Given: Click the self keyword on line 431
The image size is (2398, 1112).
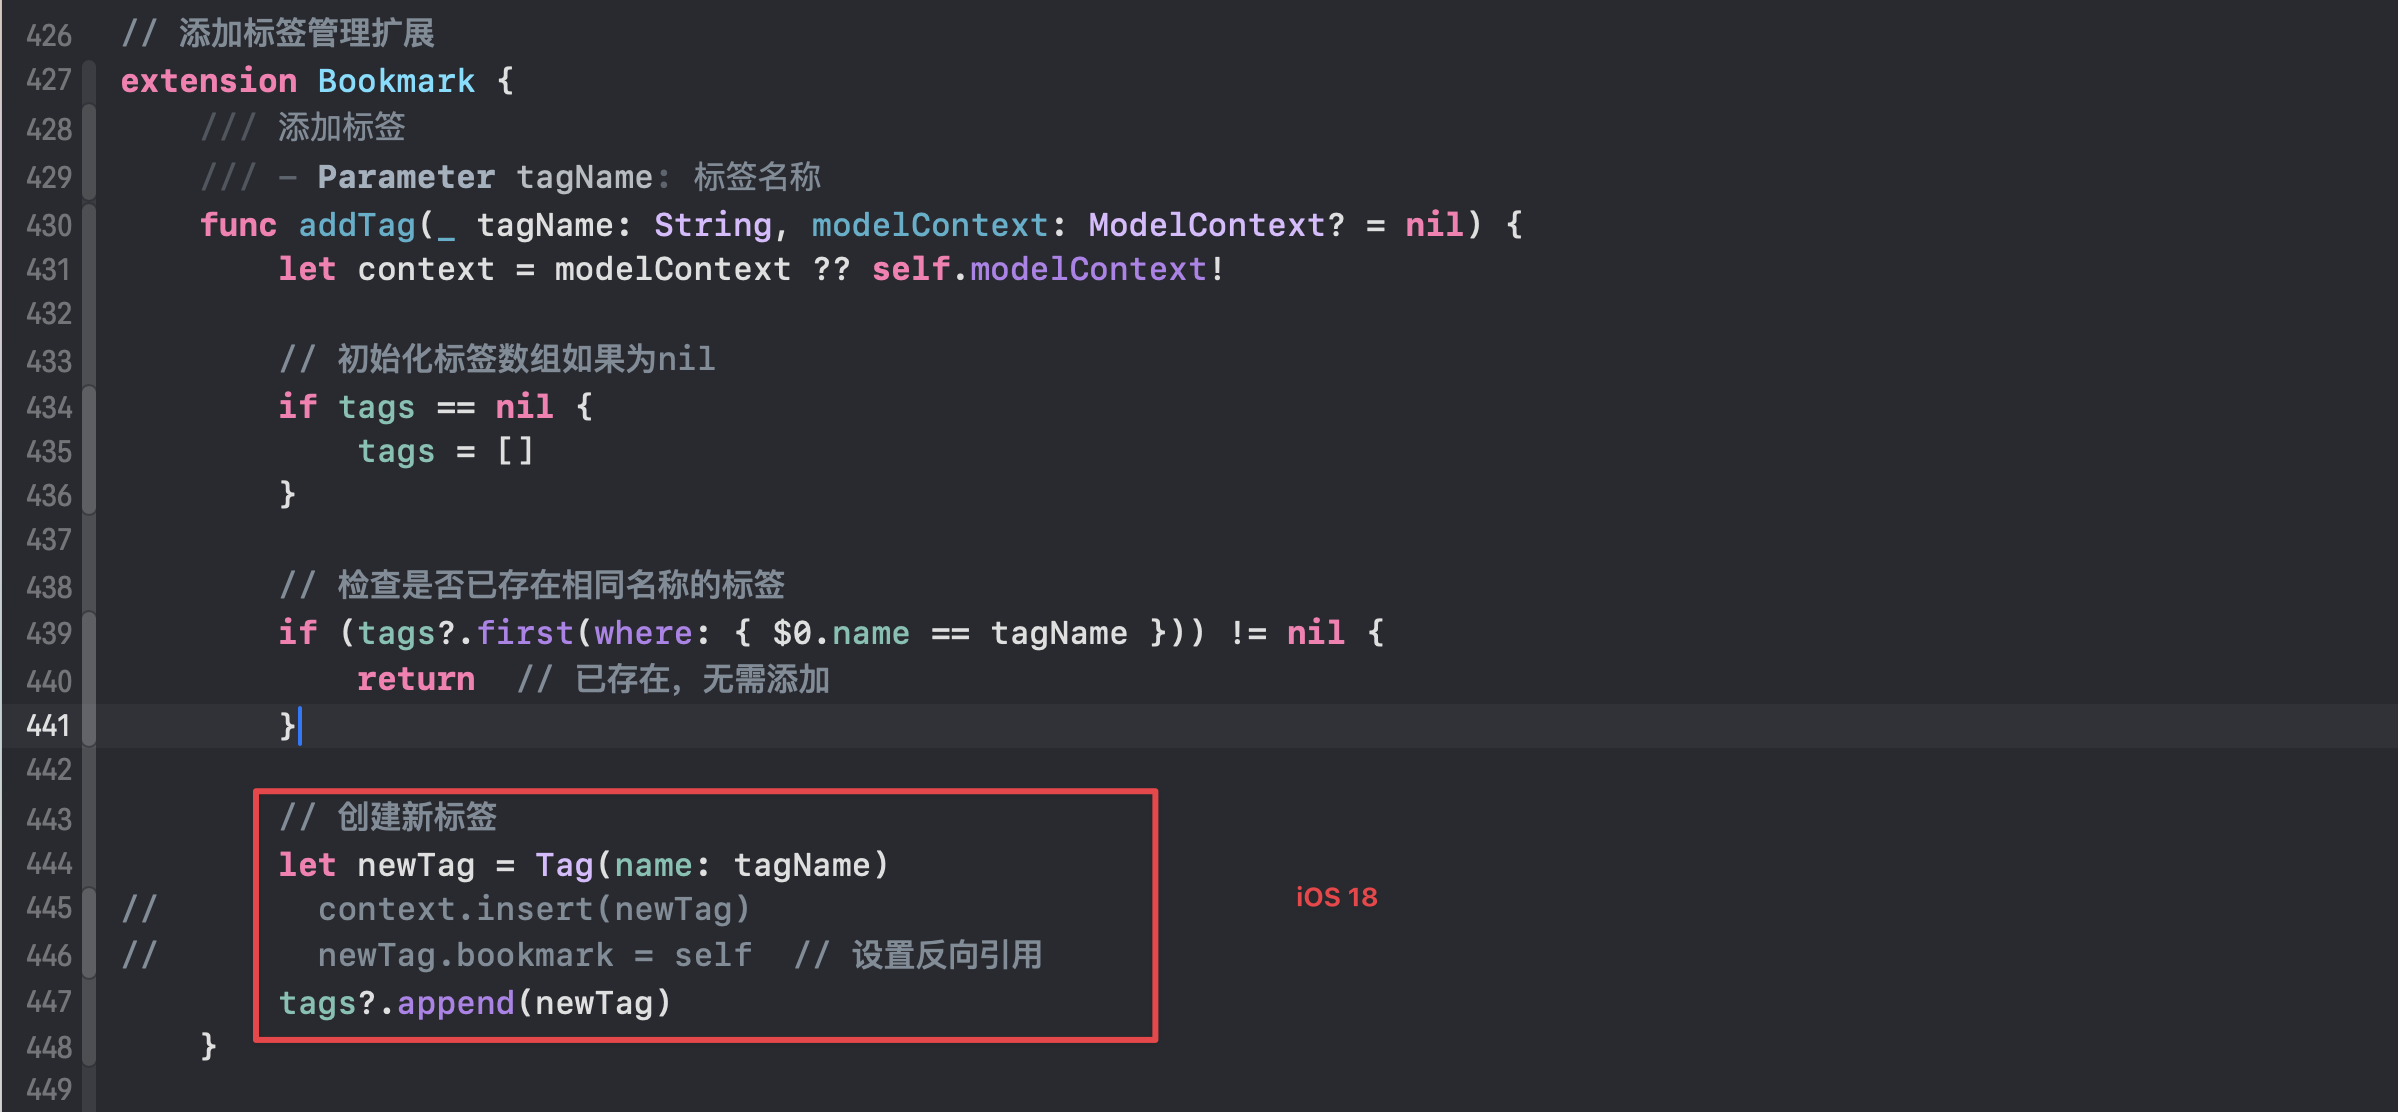Looking at the screenshot, I should (x=909, y=269).
